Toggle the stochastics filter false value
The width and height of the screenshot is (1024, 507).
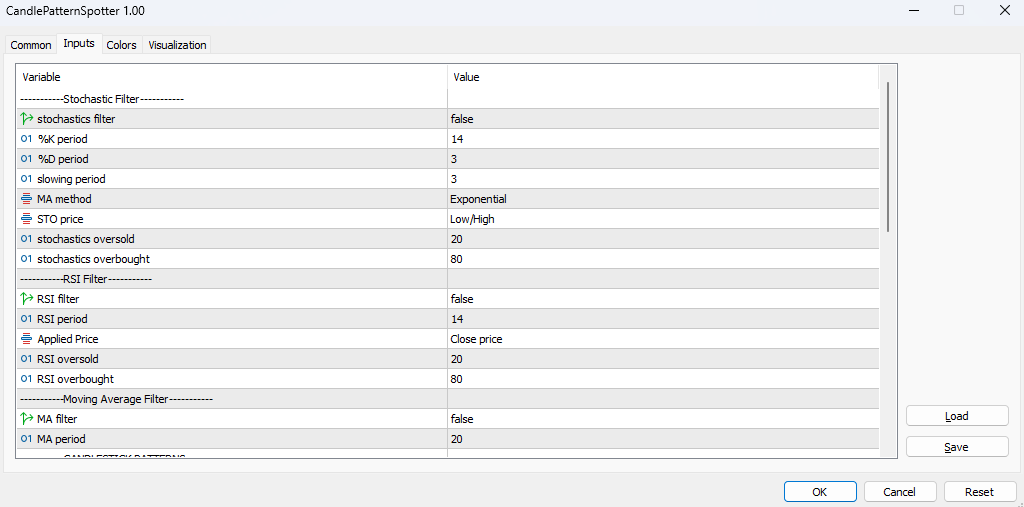pos(662,119)
